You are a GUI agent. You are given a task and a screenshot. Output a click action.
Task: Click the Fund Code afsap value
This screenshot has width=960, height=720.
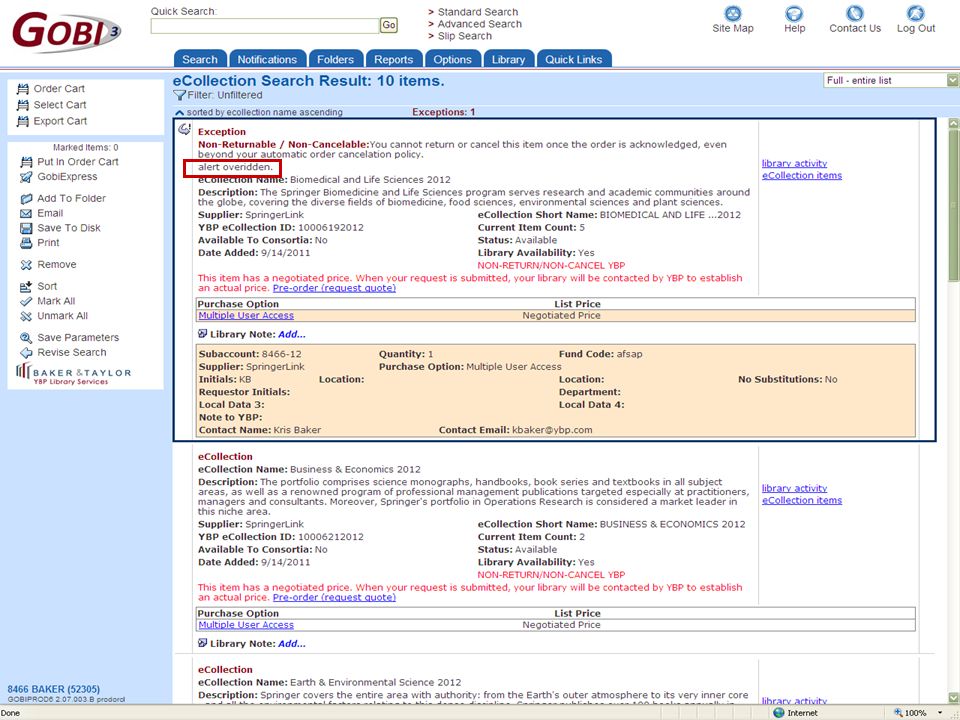tap(629, 354)
